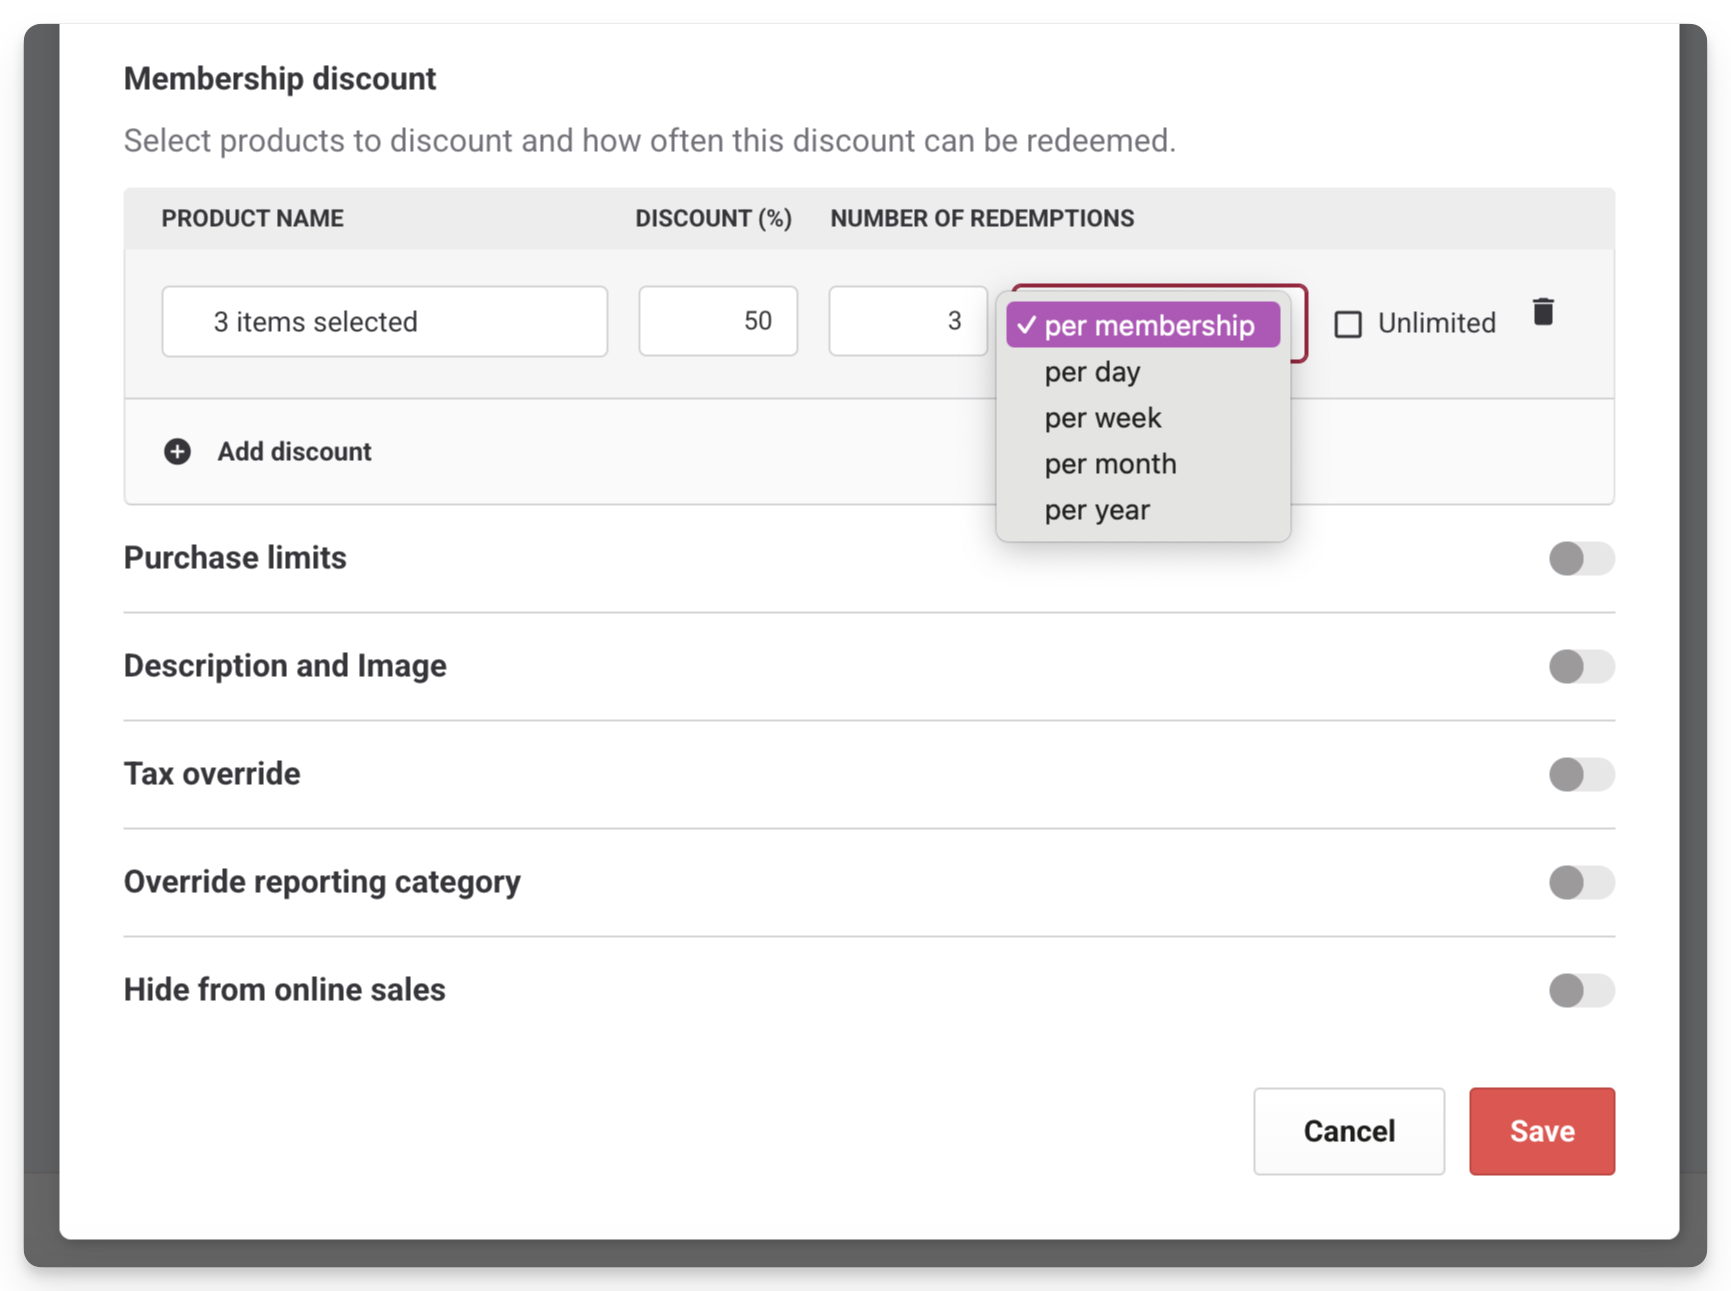
Task: Choose 'per day' redemption frequency
Action: 1092,372
